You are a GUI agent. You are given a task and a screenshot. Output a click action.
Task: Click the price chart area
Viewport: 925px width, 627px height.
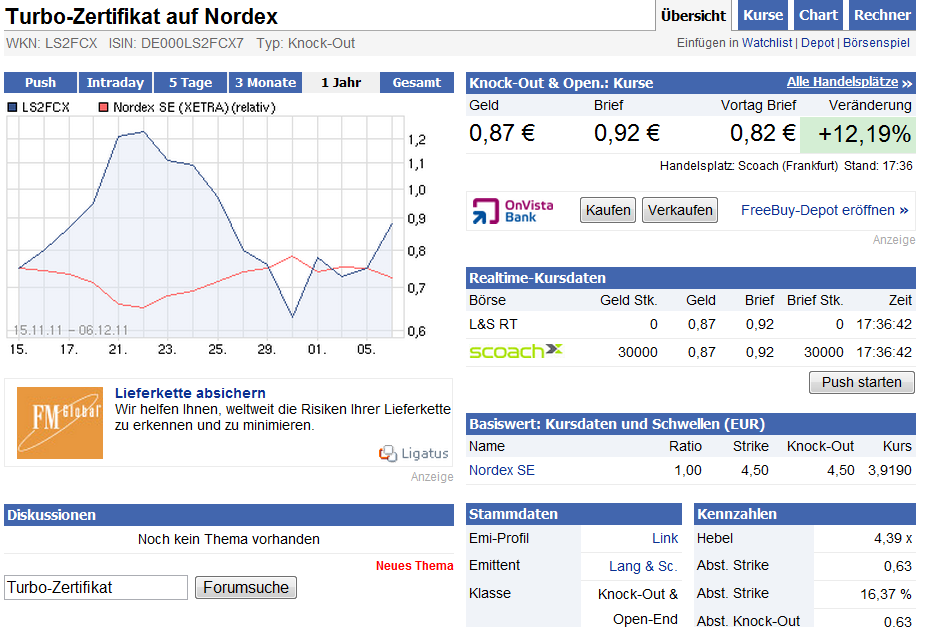[205, 227]
